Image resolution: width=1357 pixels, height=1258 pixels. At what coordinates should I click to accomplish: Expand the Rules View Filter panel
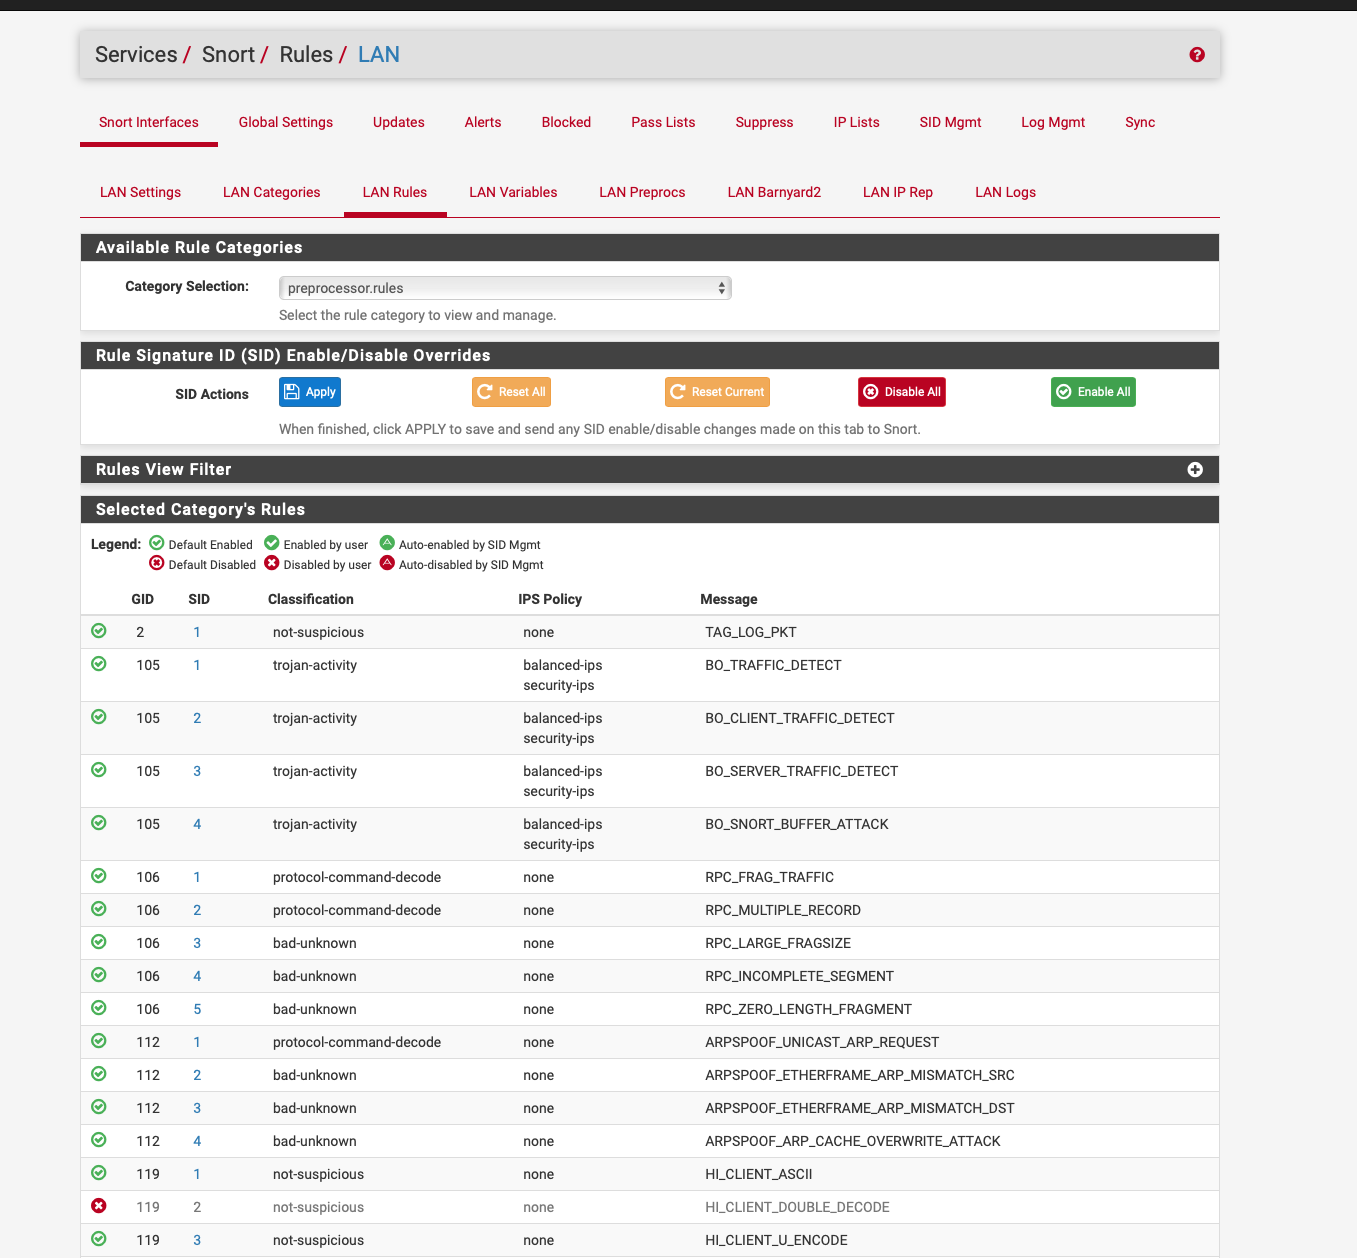coord(1195,470)
